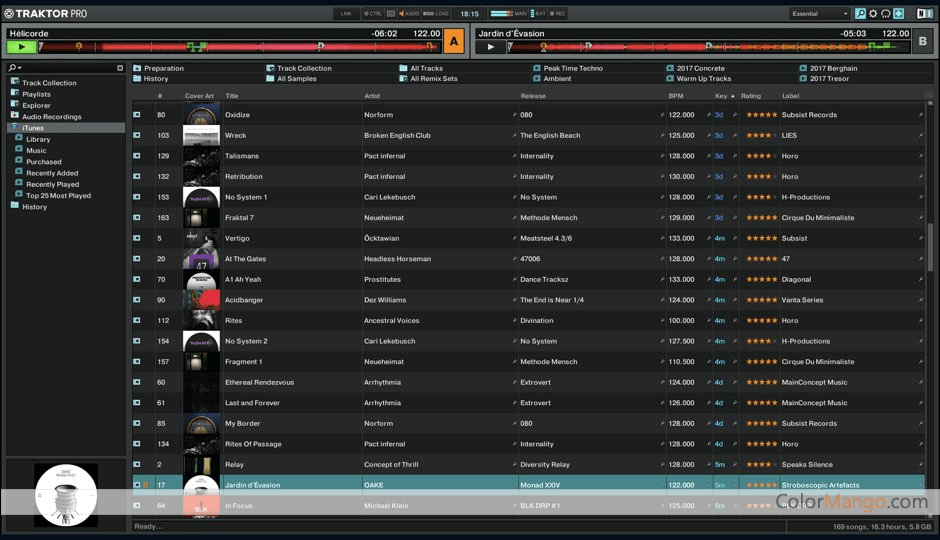Select Track Collection in browser tree
This screenshot has height=540, width=940.
click(49, 83)
